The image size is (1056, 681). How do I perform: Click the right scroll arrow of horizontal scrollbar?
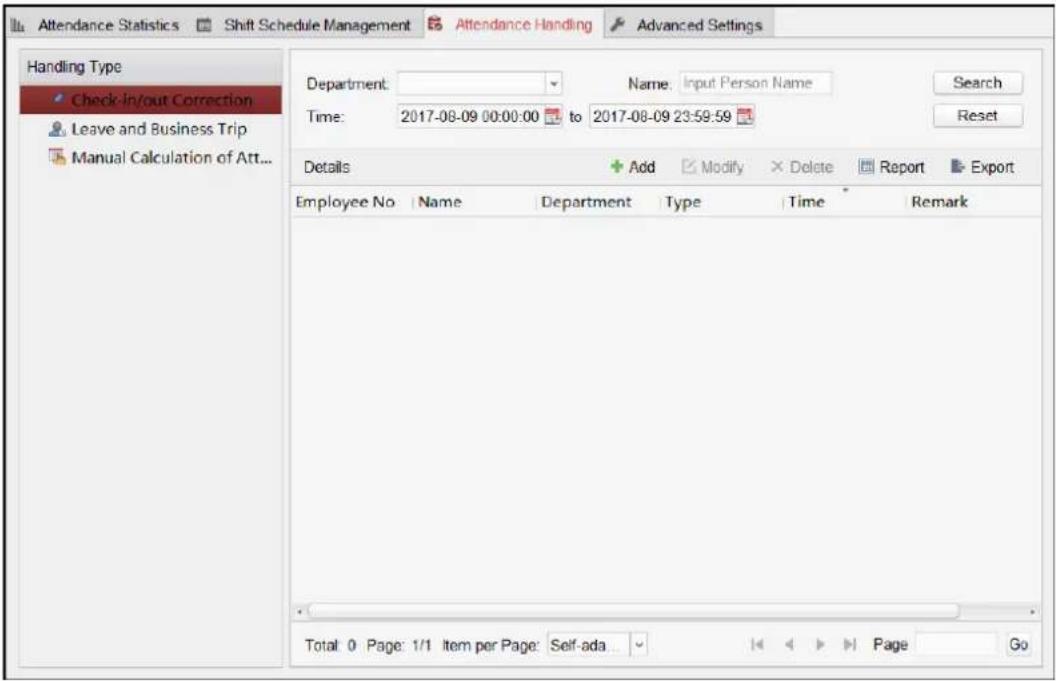[x=1032, y=612]
